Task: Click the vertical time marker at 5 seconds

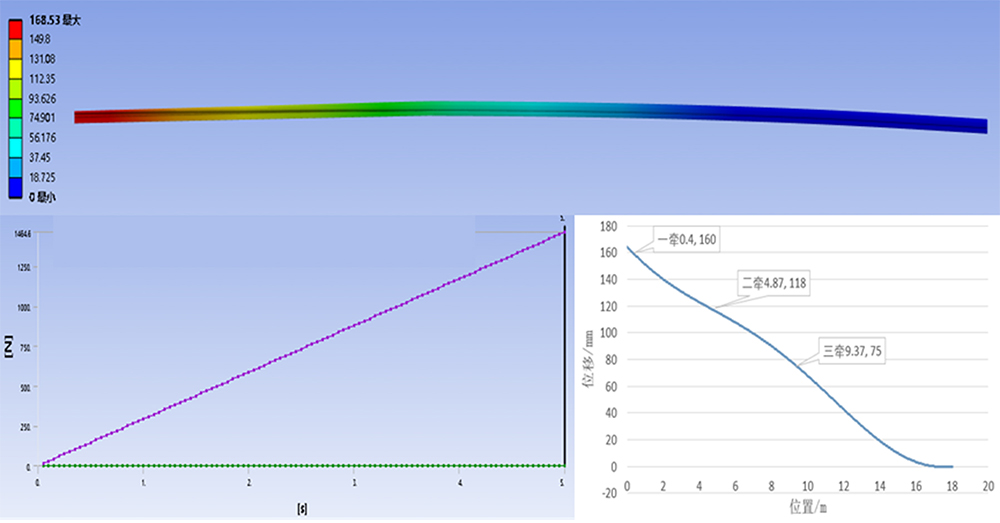Action: coord(565,350)
